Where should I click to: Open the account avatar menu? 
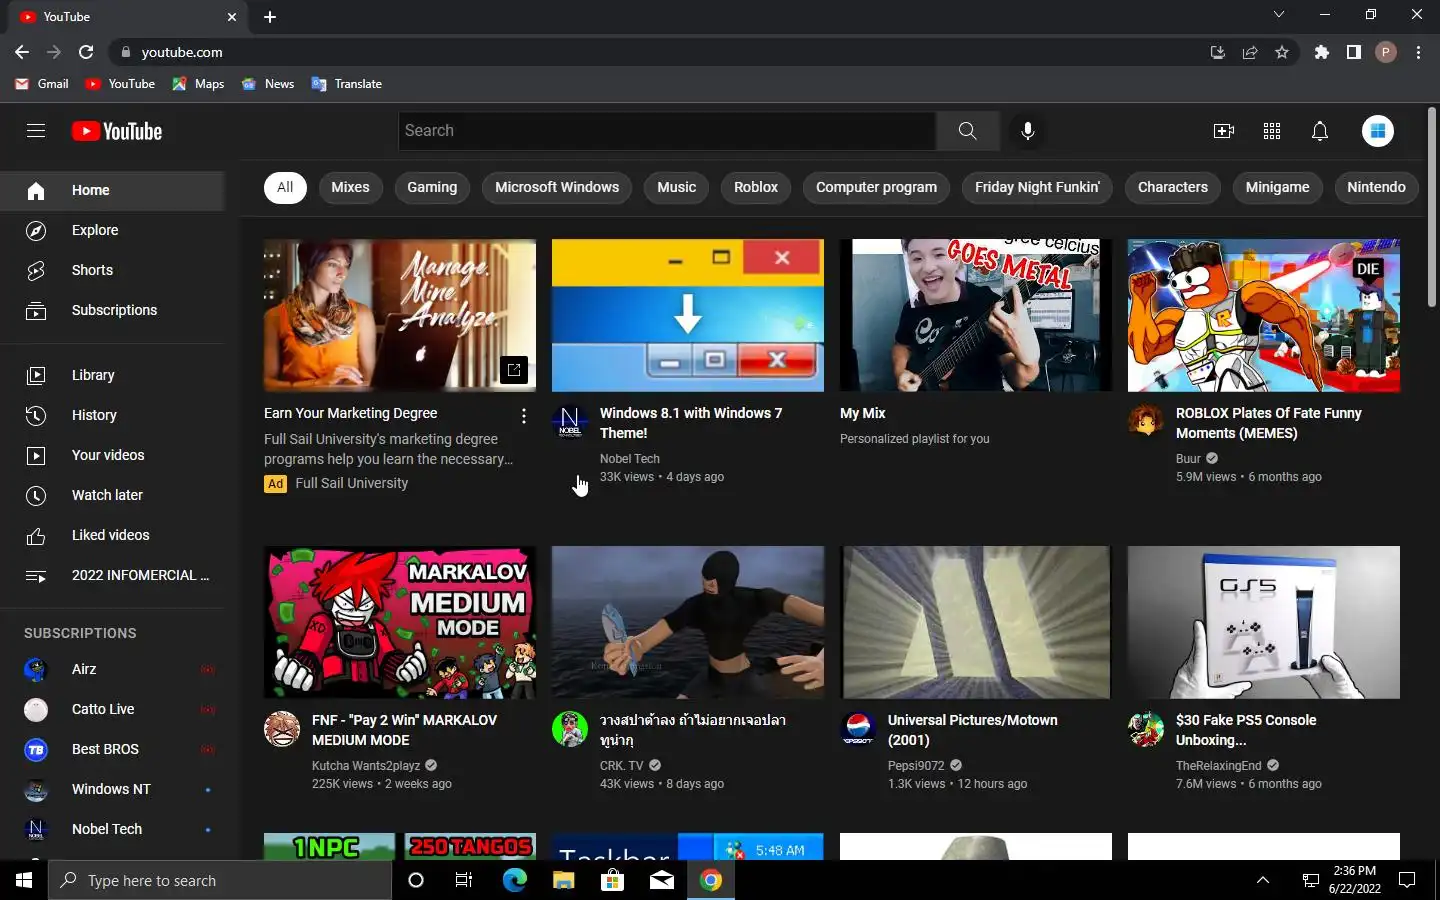click(x=1378, y=131)
